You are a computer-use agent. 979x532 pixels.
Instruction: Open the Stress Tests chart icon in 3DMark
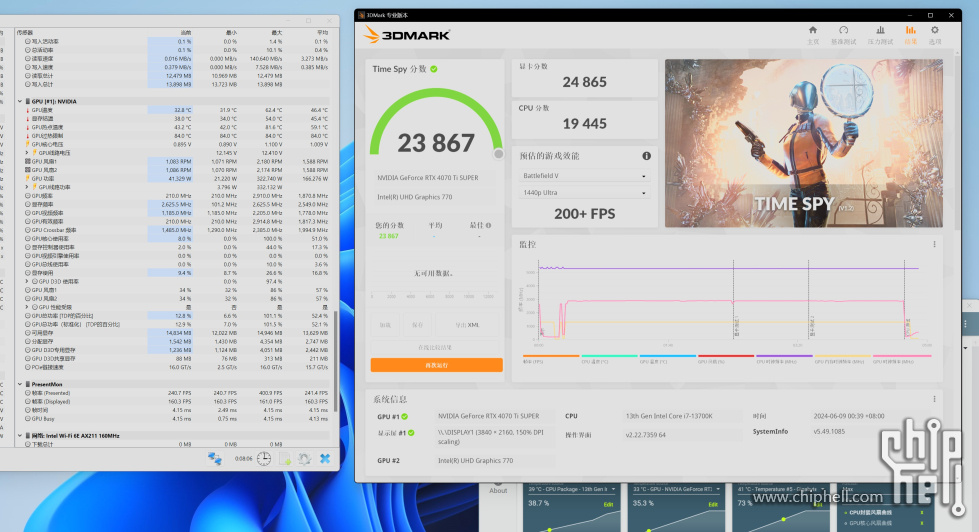tap(880, 31)
